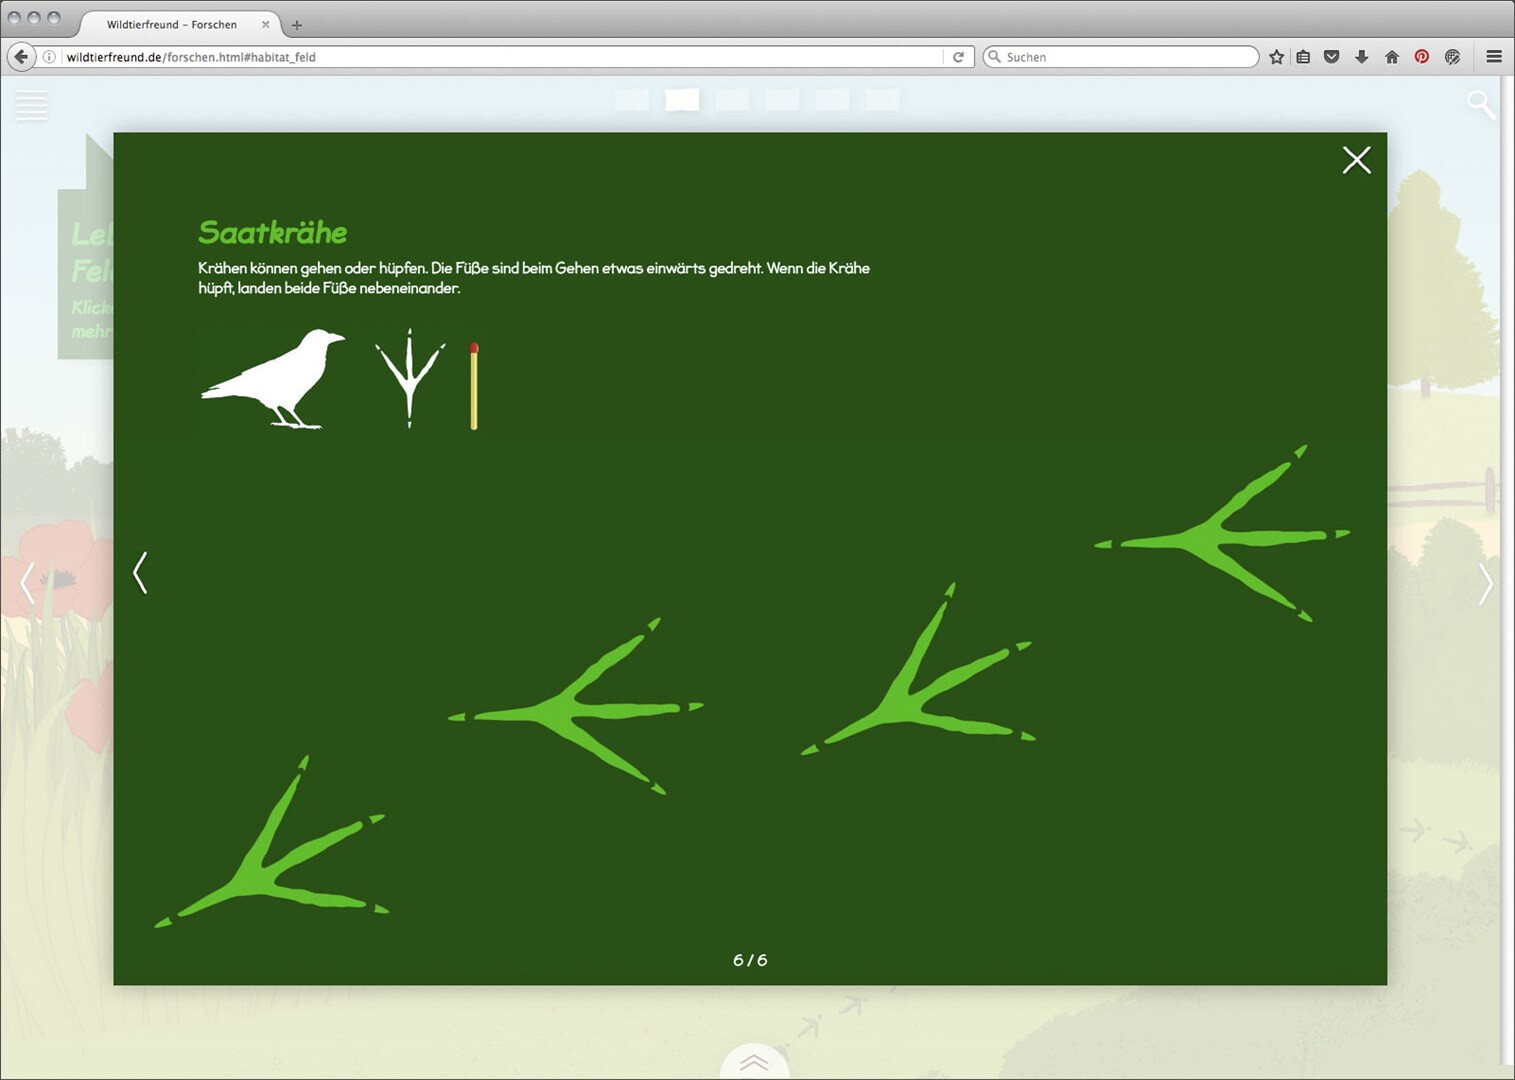1515x1080 pixels.
Task: Go to the browser home page
Action: tap(1391, 57)
